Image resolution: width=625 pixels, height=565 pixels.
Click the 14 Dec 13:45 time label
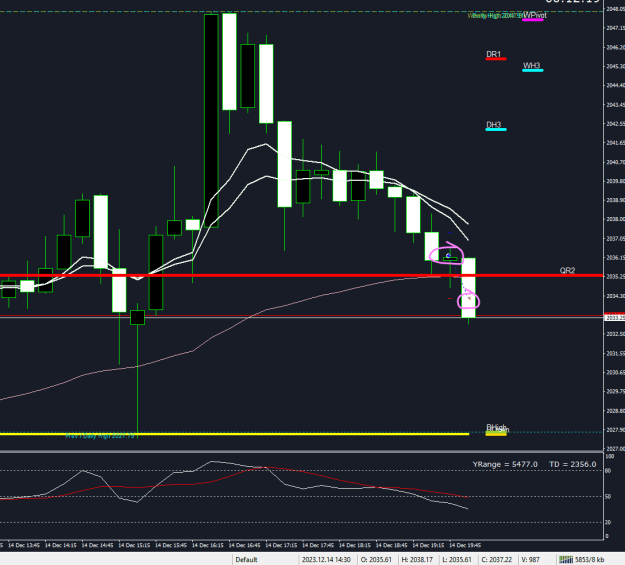[x=24, y=545]
